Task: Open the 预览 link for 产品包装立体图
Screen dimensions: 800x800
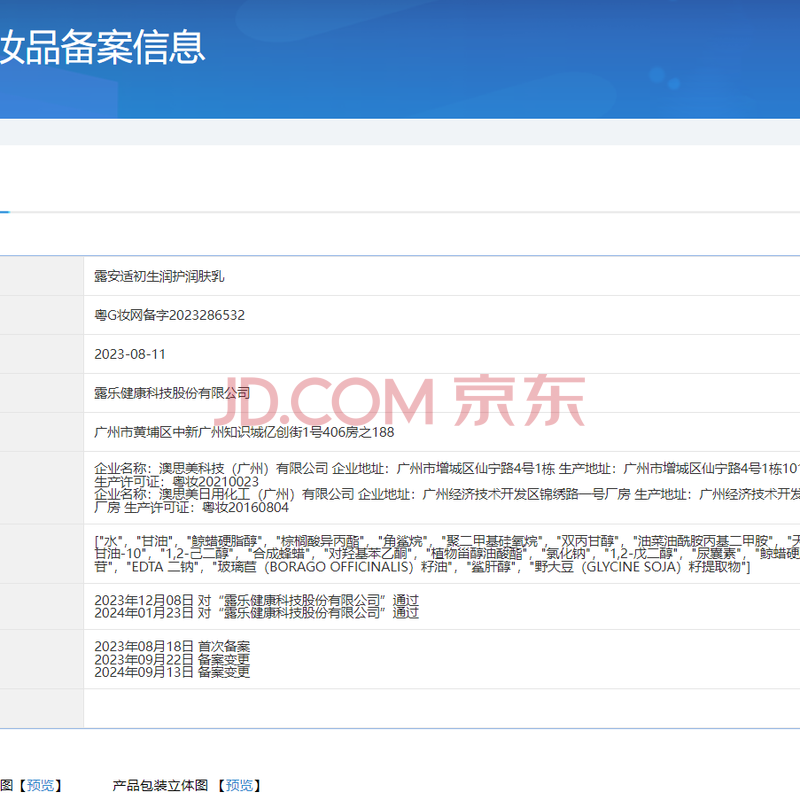Action: coord(239,785)
